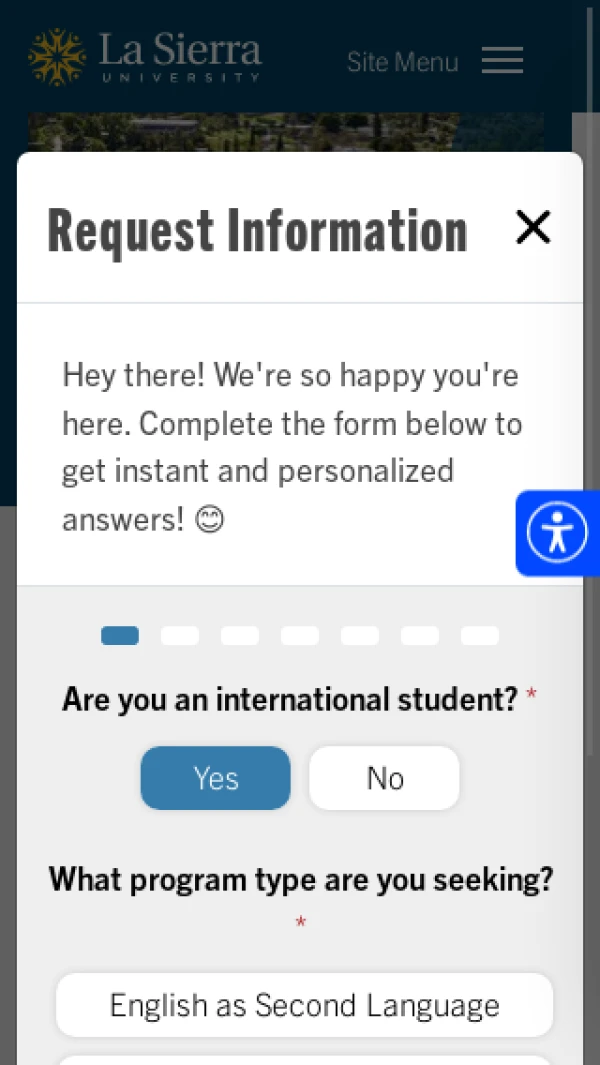Screen dimensions: 600x1065
Task: Open the Site Menu
Action: (403, 61)
